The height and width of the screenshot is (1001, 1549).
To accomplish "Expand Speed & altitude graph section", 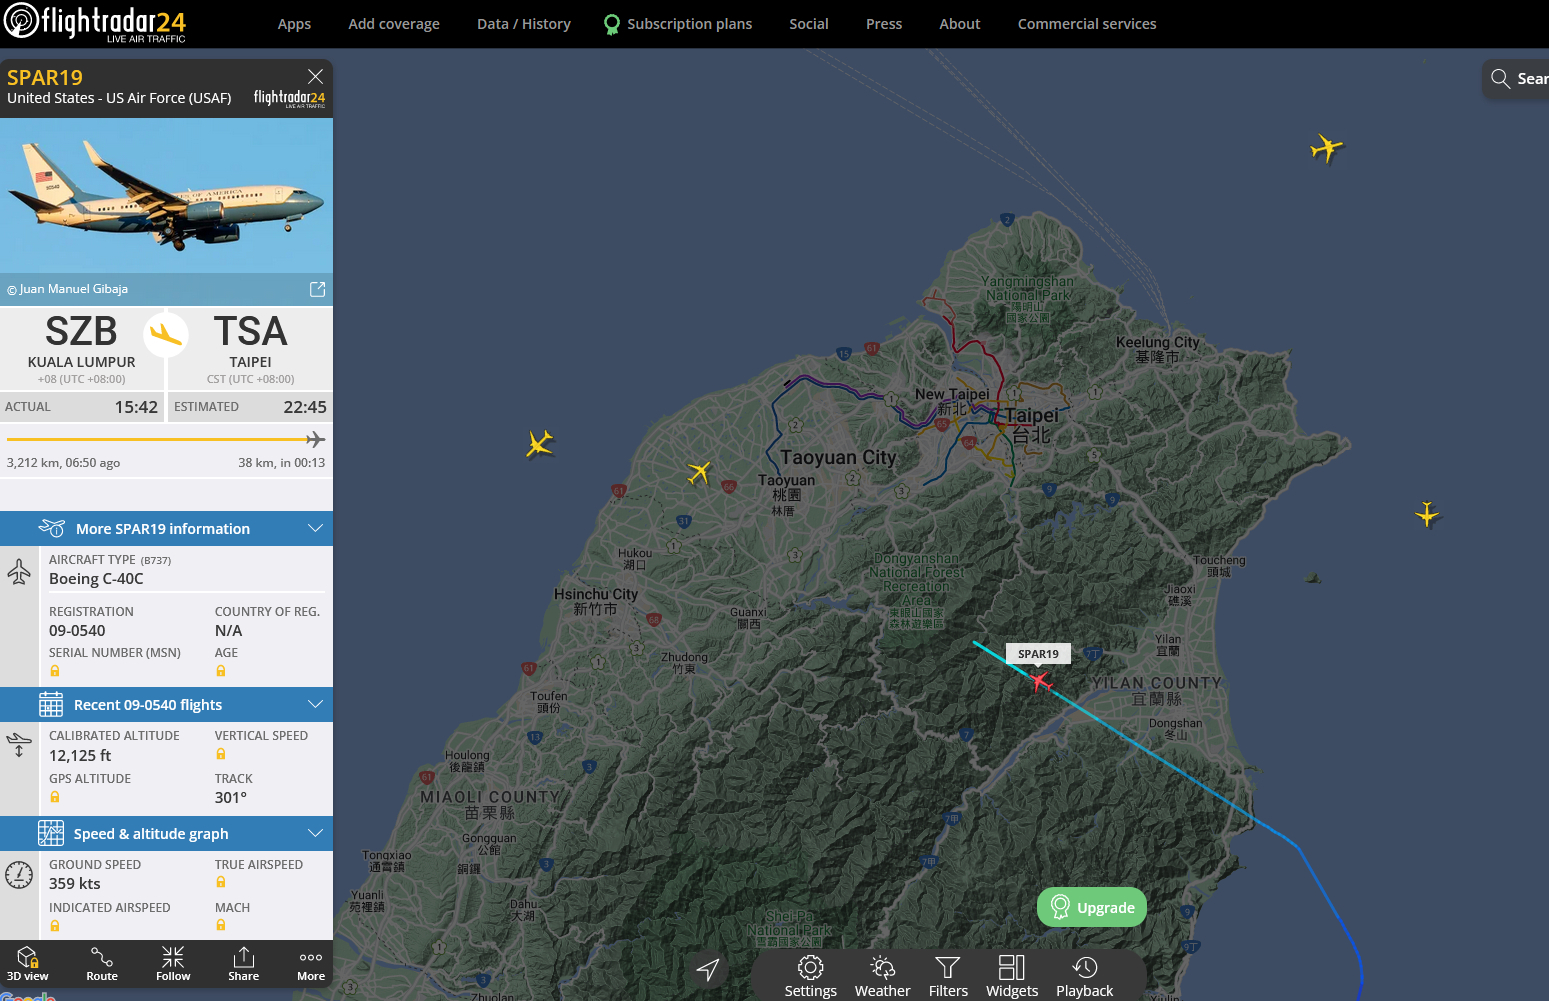I will pyautogui.click(x=166, y=833).
